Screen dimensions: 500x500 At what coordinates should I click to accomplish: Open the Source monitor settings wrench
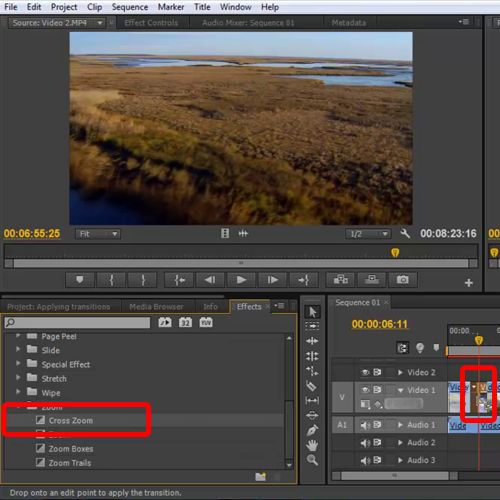click(405, 234)
